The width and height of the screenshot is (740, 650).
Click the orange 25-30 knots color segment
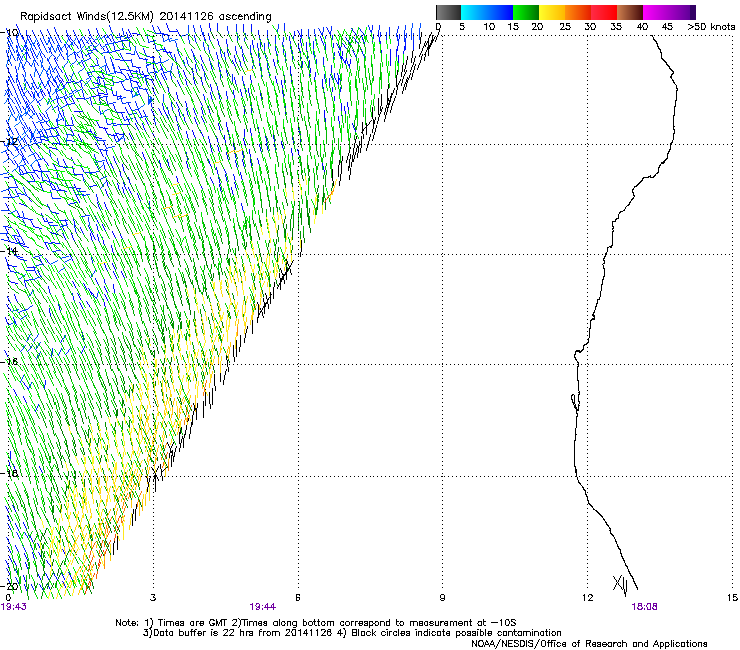pos(578,12)
